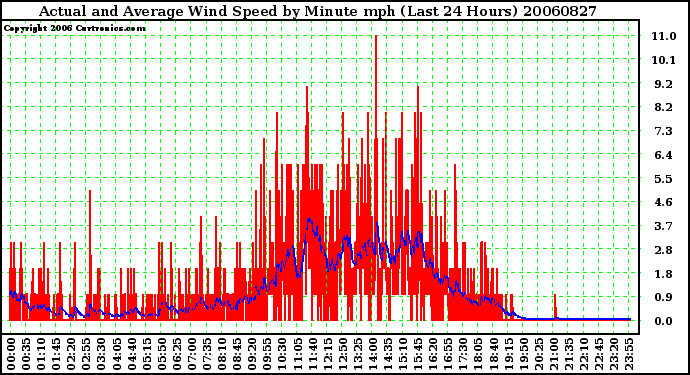Select the 10.1 y-axis label
This screenshot has width=690, height=375.
pyautogui.click(x=664, y=60)
